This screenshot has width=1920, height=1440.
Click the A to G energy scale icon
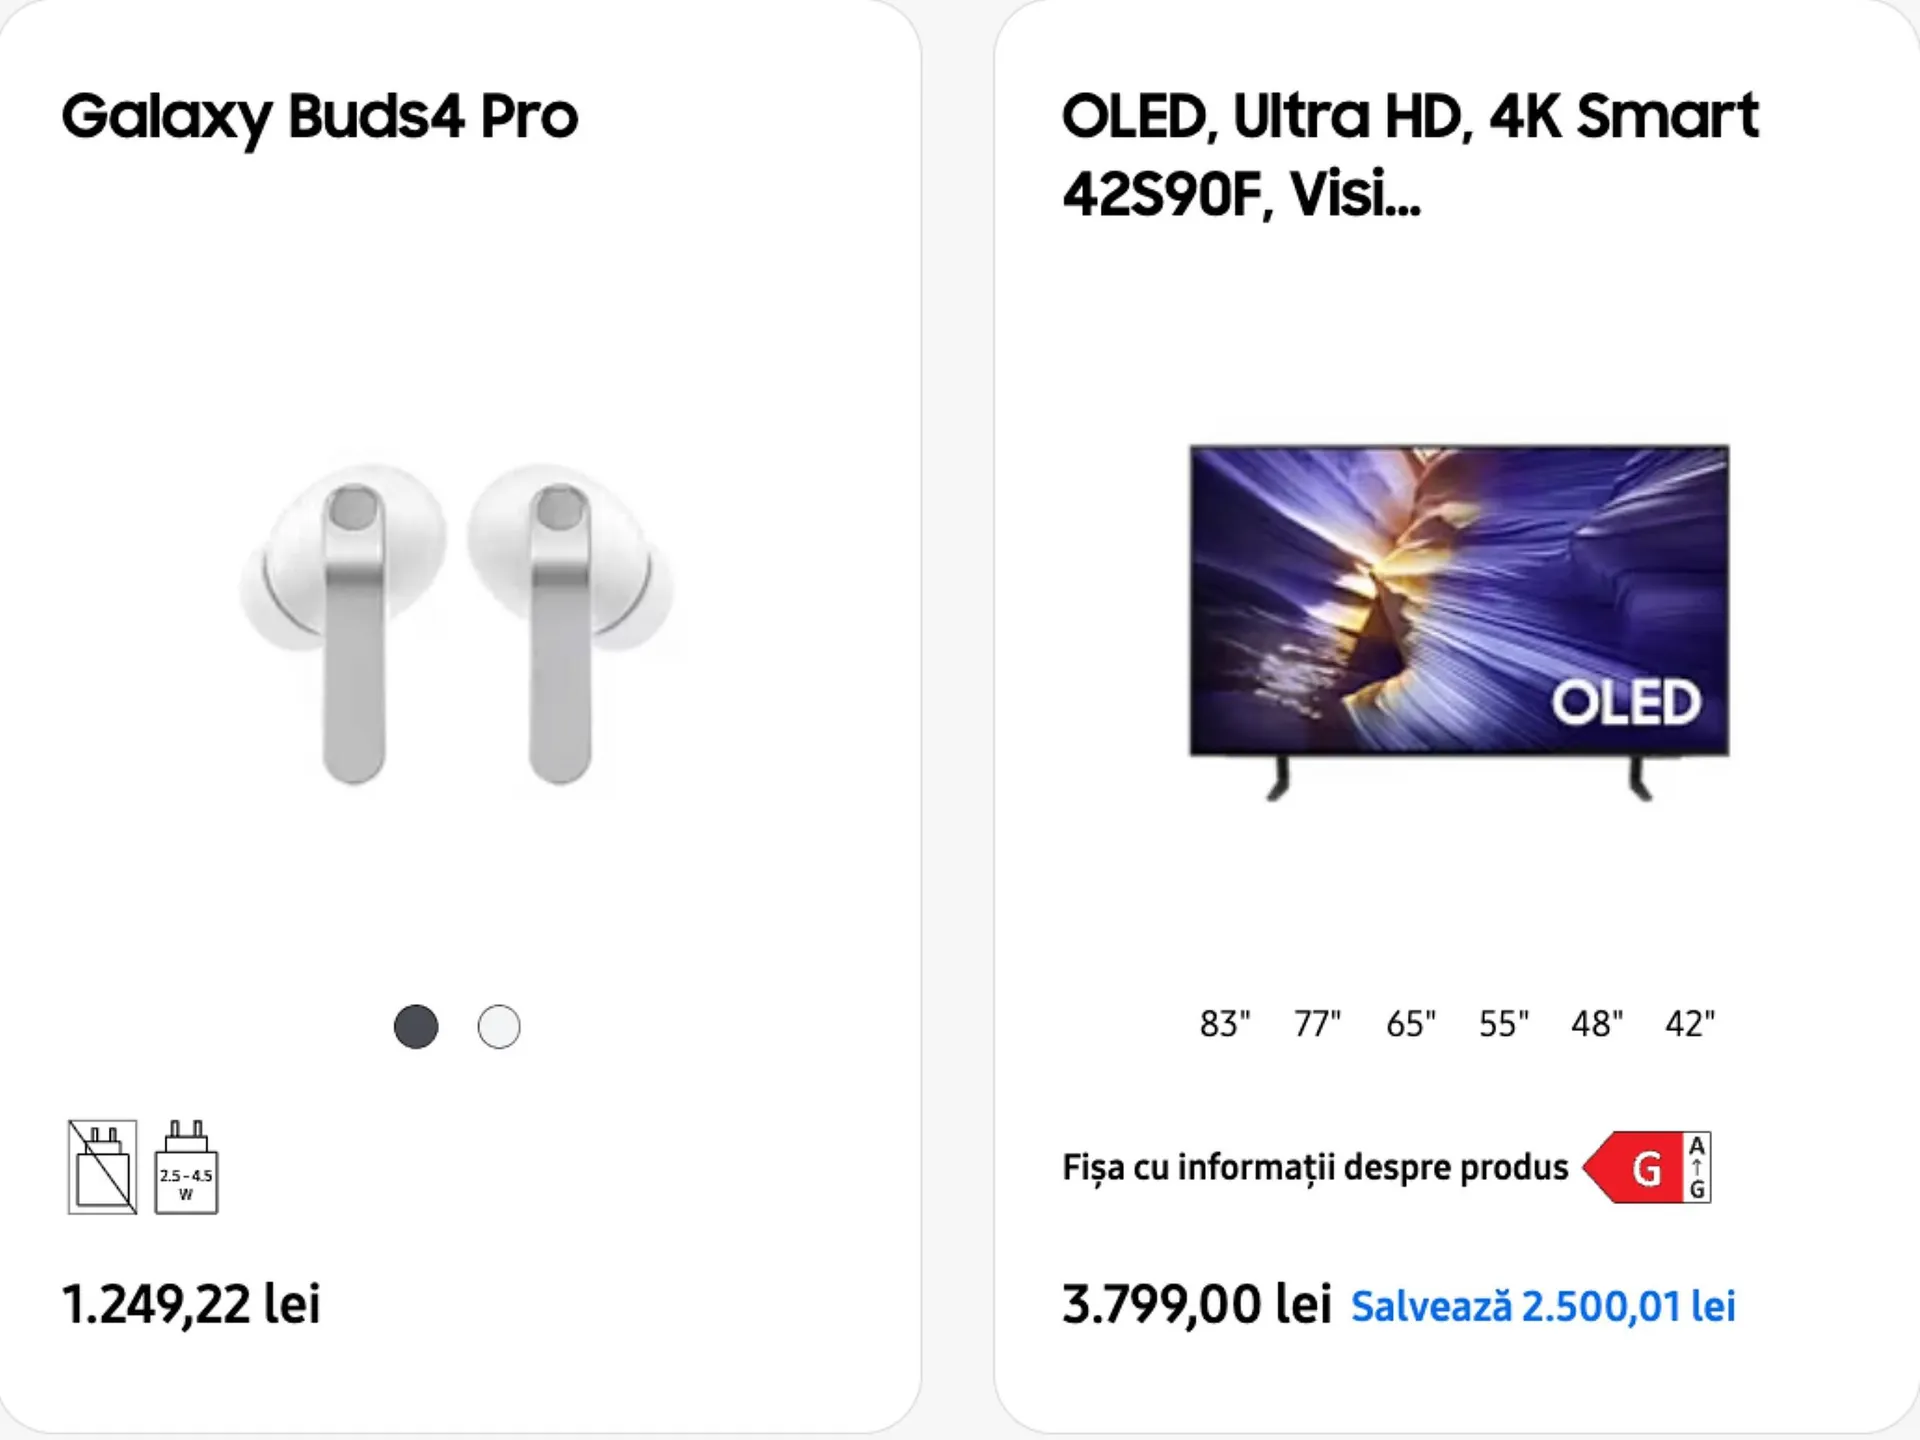[1697, 1167]
